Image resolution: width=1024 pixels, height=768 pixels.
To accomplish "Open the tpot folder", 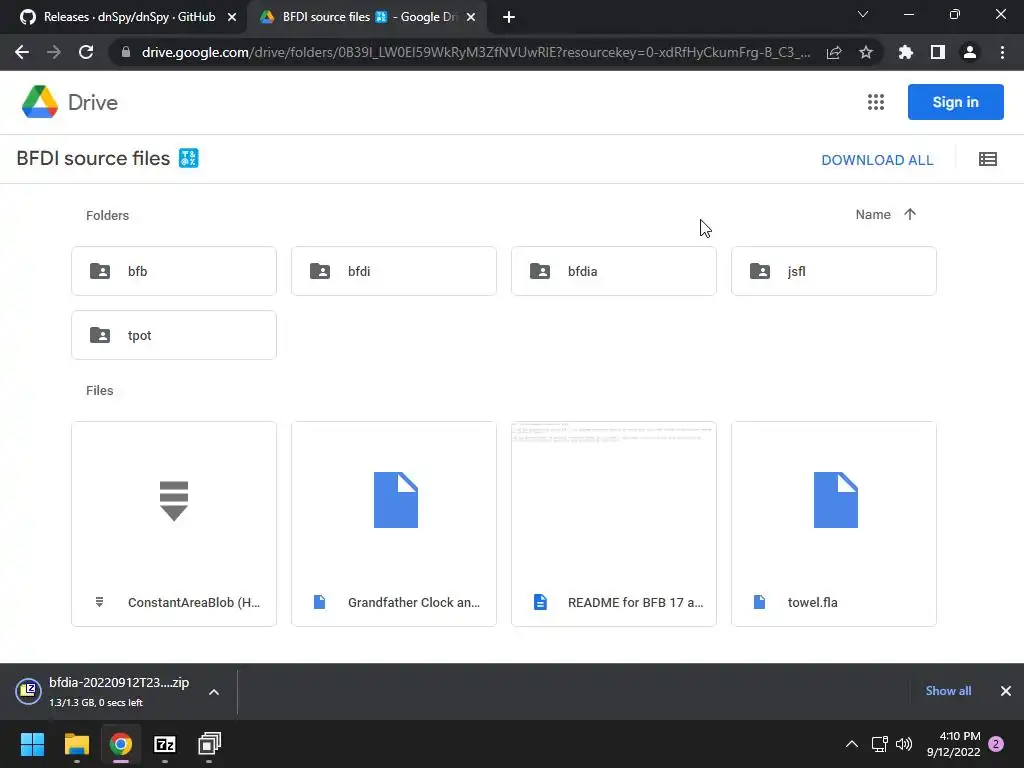I will tap(174, 335).
